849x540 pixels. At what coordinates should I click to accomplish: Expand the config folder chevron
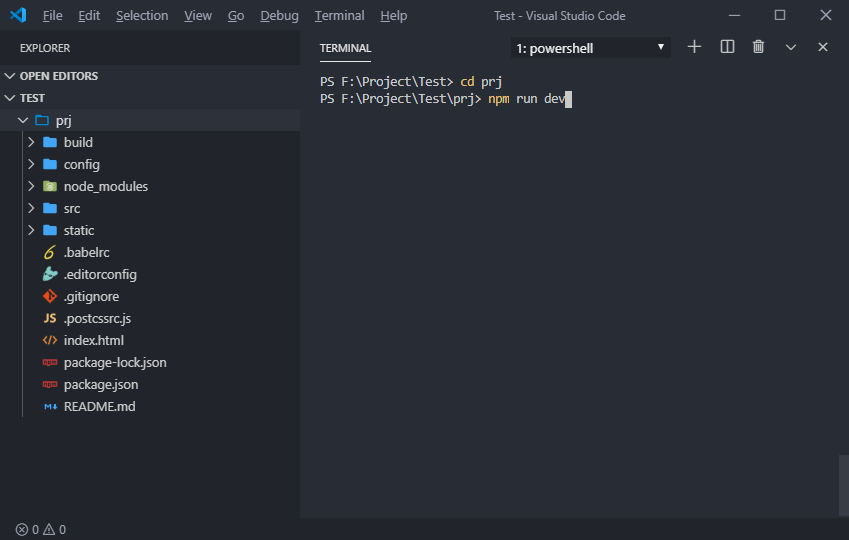[x=31, y=164]
